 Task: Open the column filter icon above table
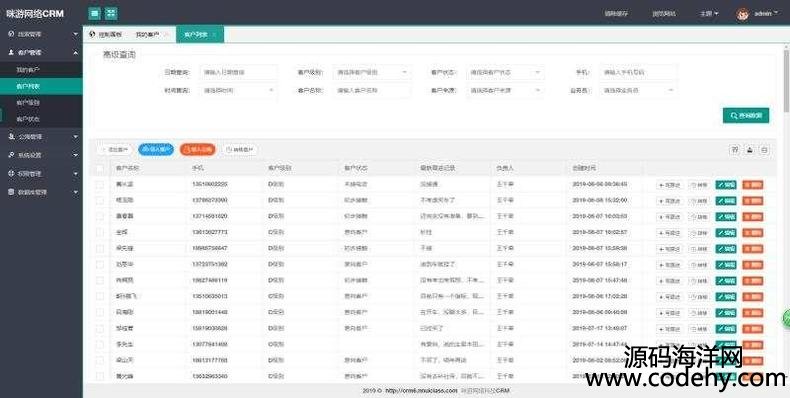tap(735, 150)
